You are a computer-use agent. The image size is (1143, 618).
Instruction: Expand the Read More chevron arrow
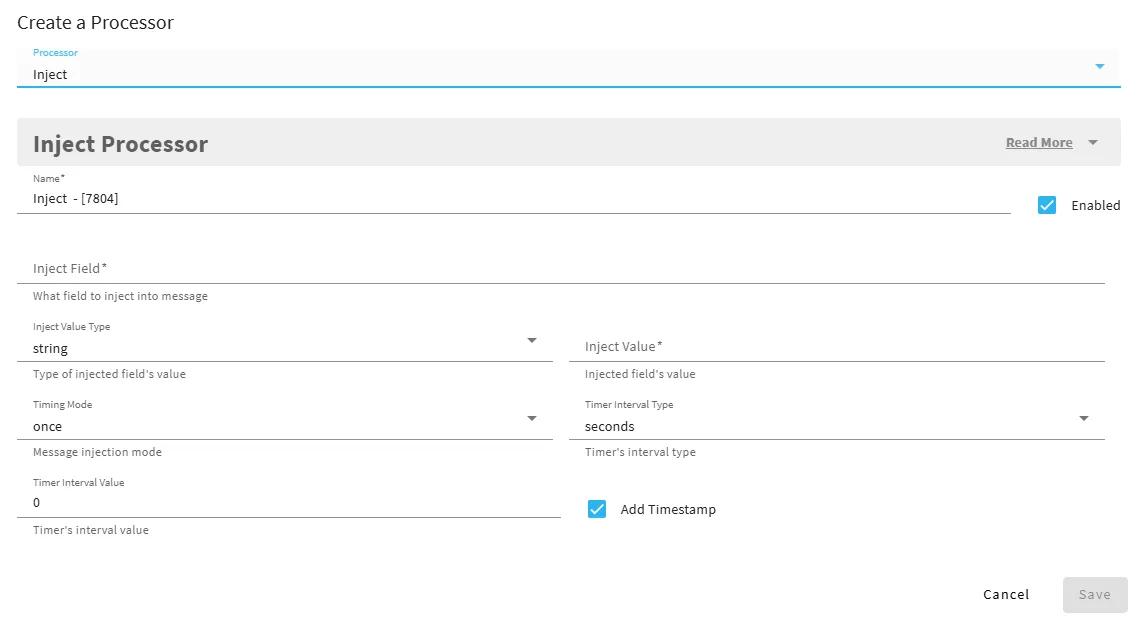point(1093,143)
